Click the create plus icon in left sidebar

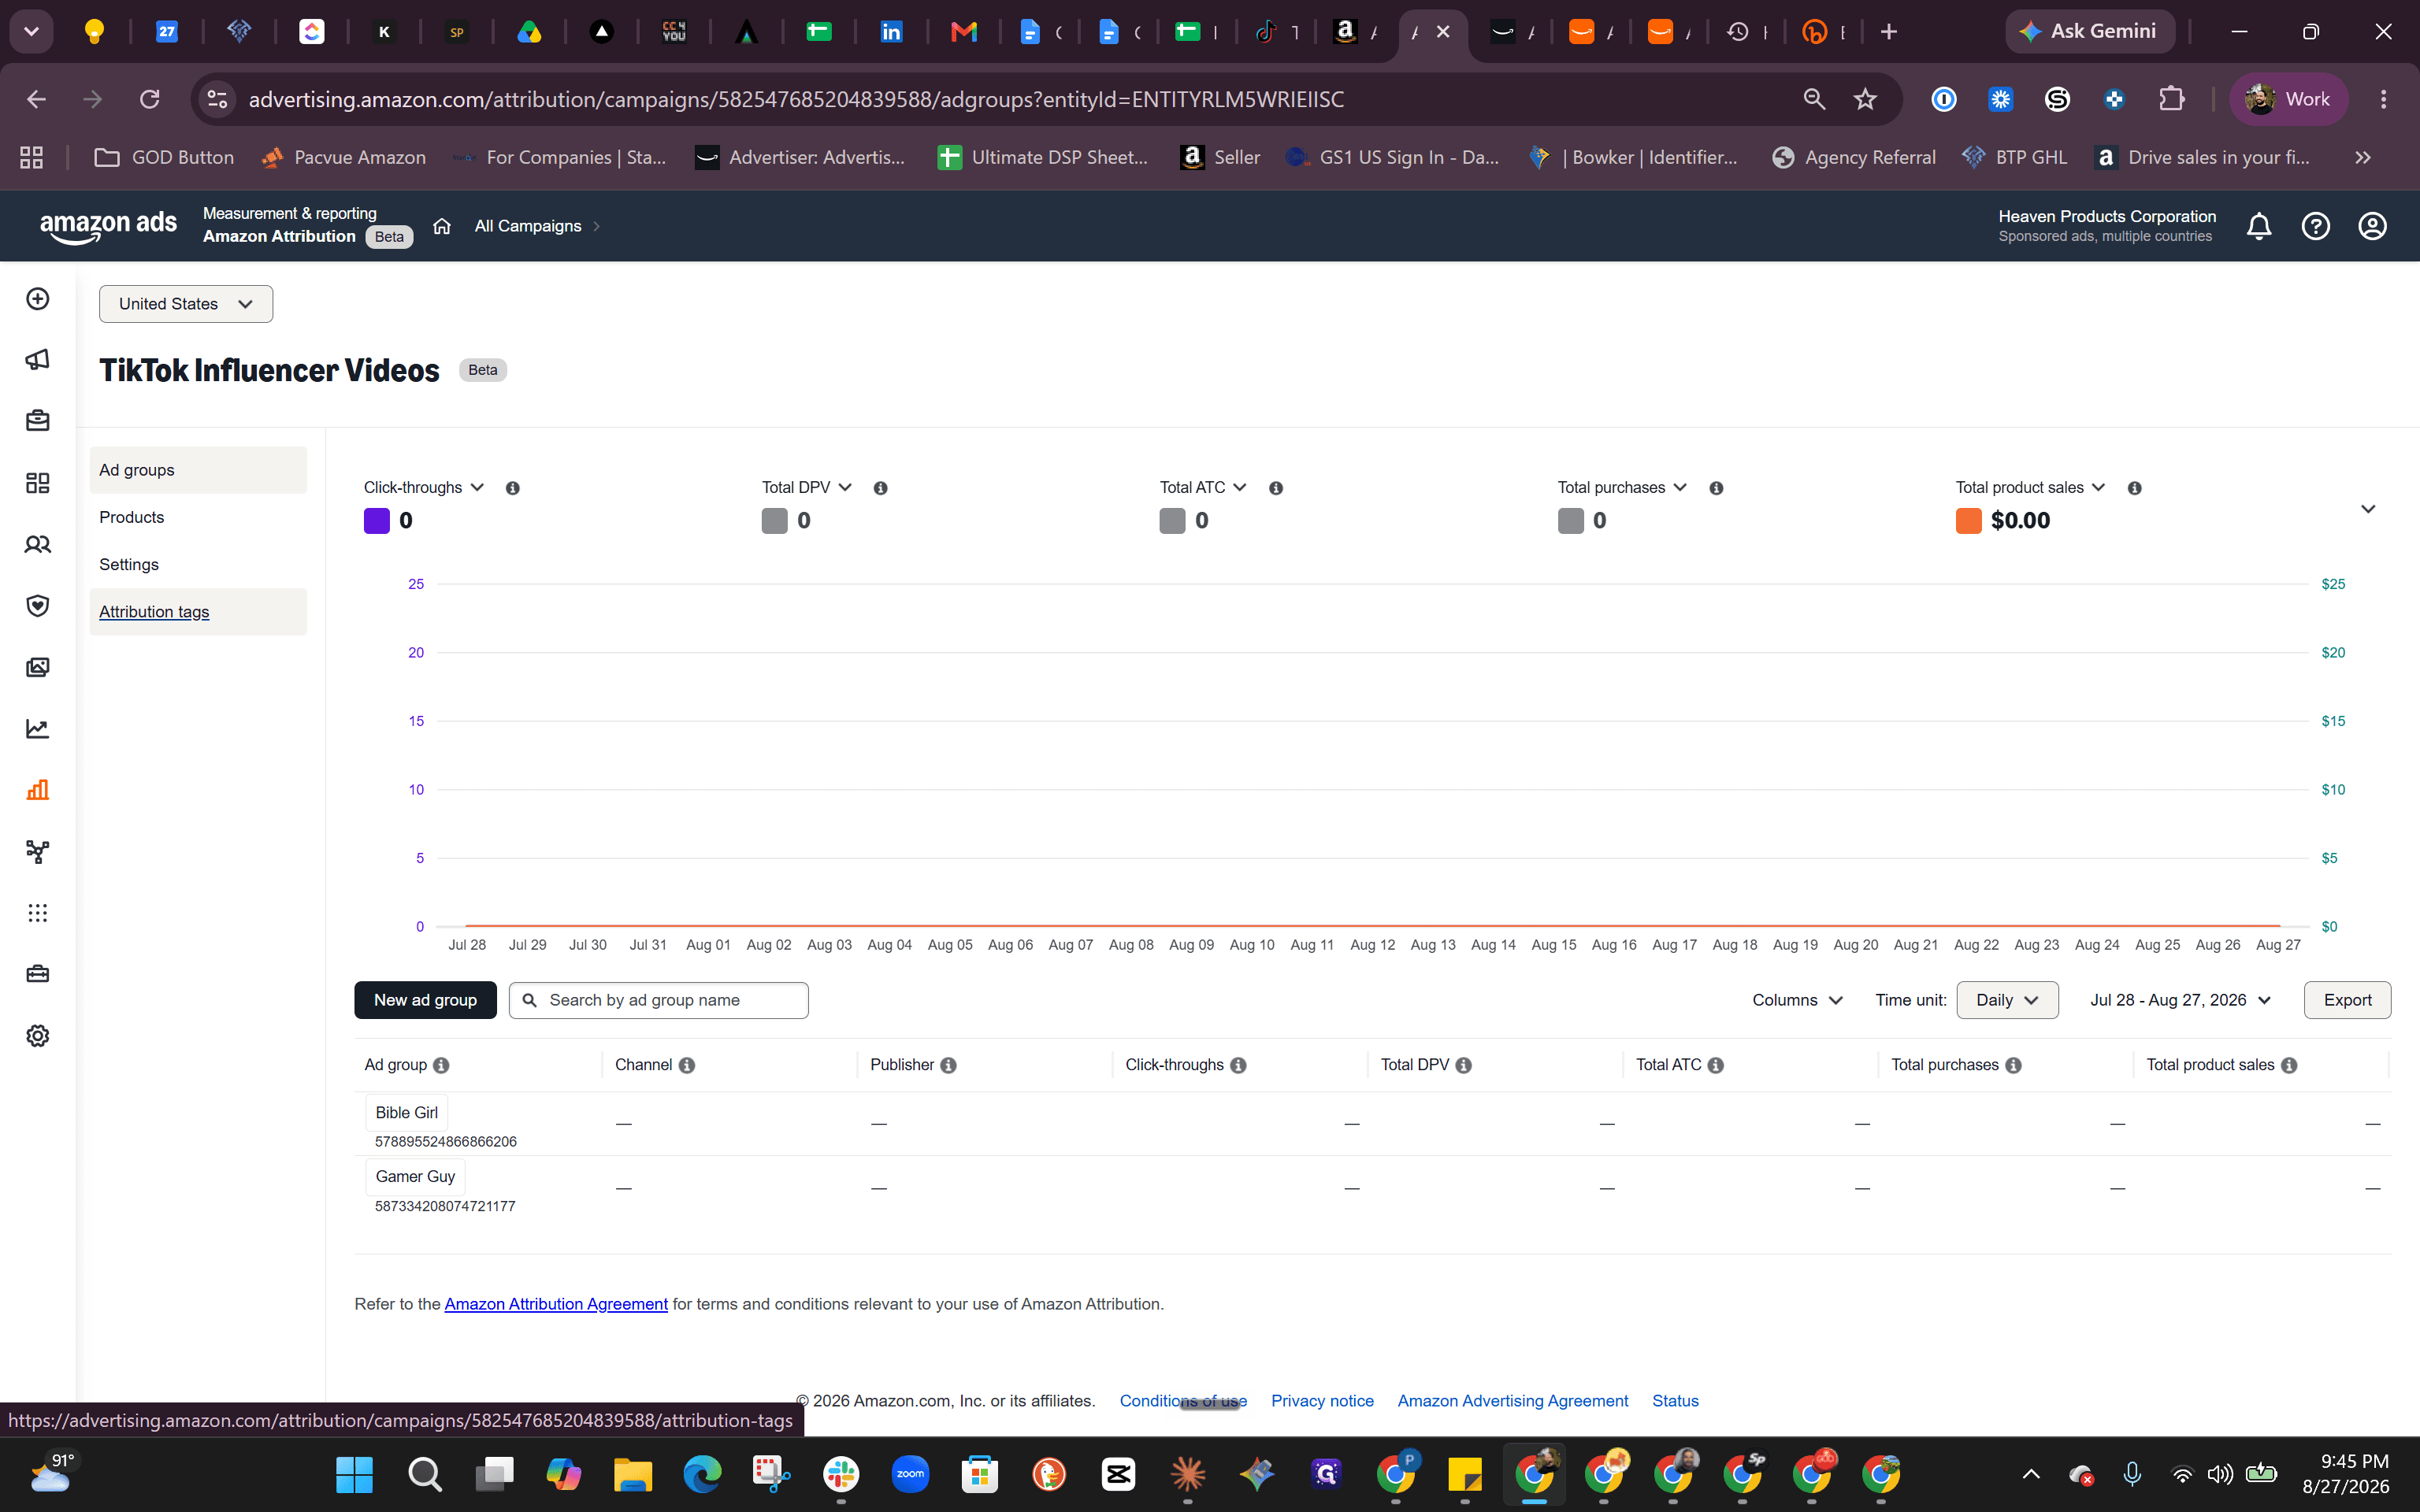click(38, 299)
